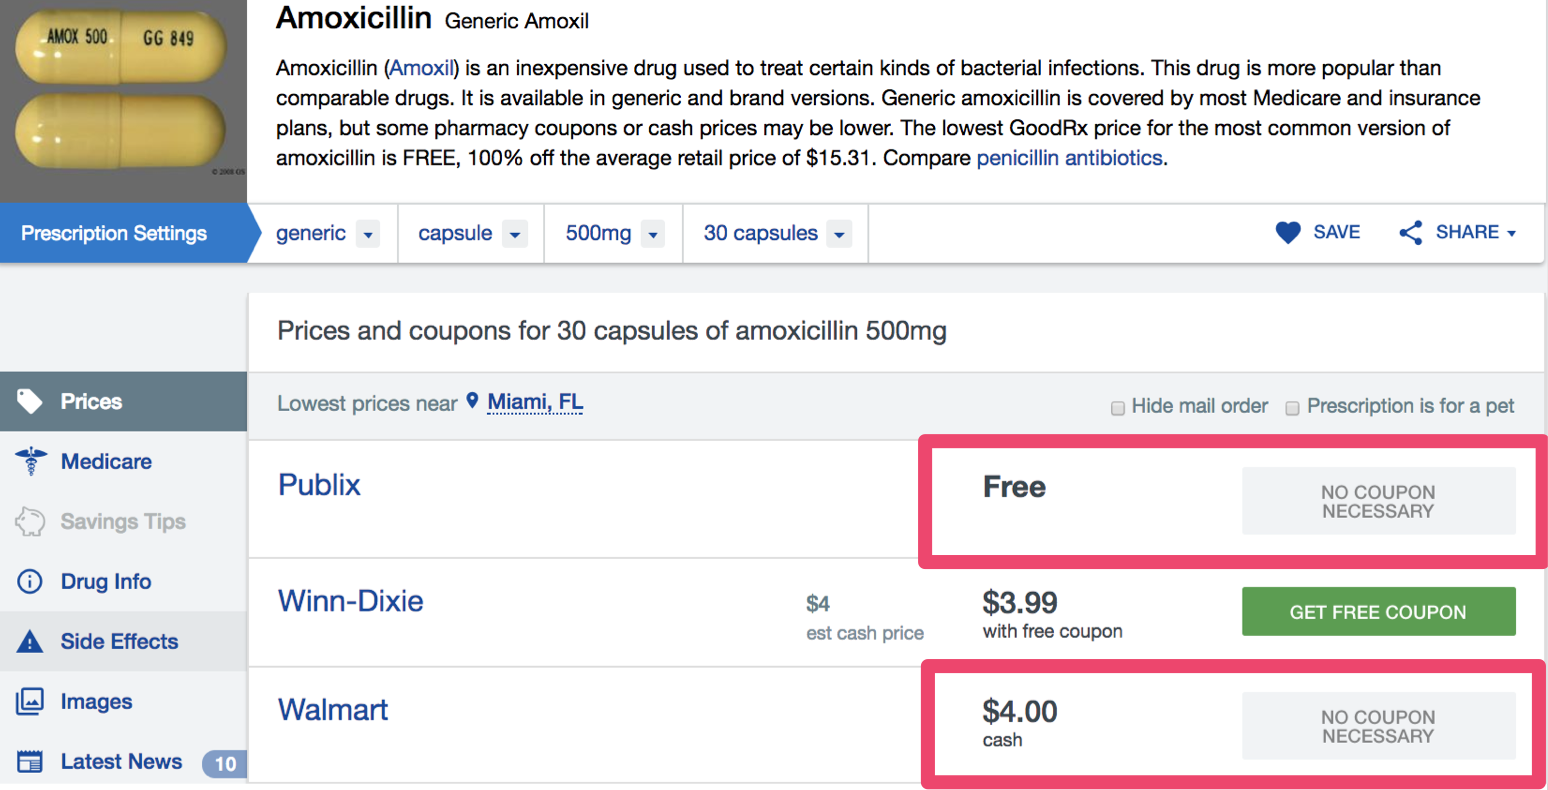The width and height of the screenshot is (1548, 790).
Task: Click the Side Effects warning triangle icon
Action: tap(30, 641)
